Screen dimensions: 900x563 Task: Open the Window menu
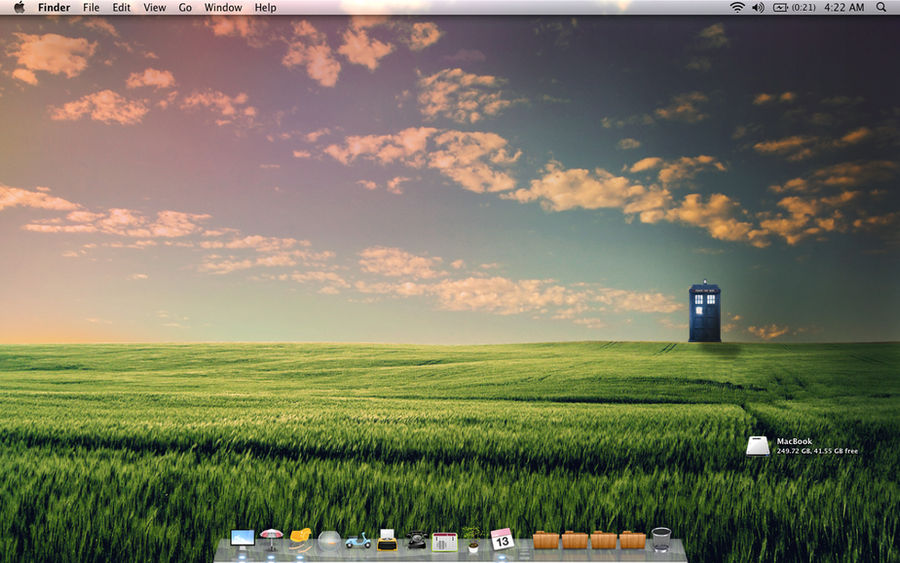pyautogui.click(x=223, y=7)
